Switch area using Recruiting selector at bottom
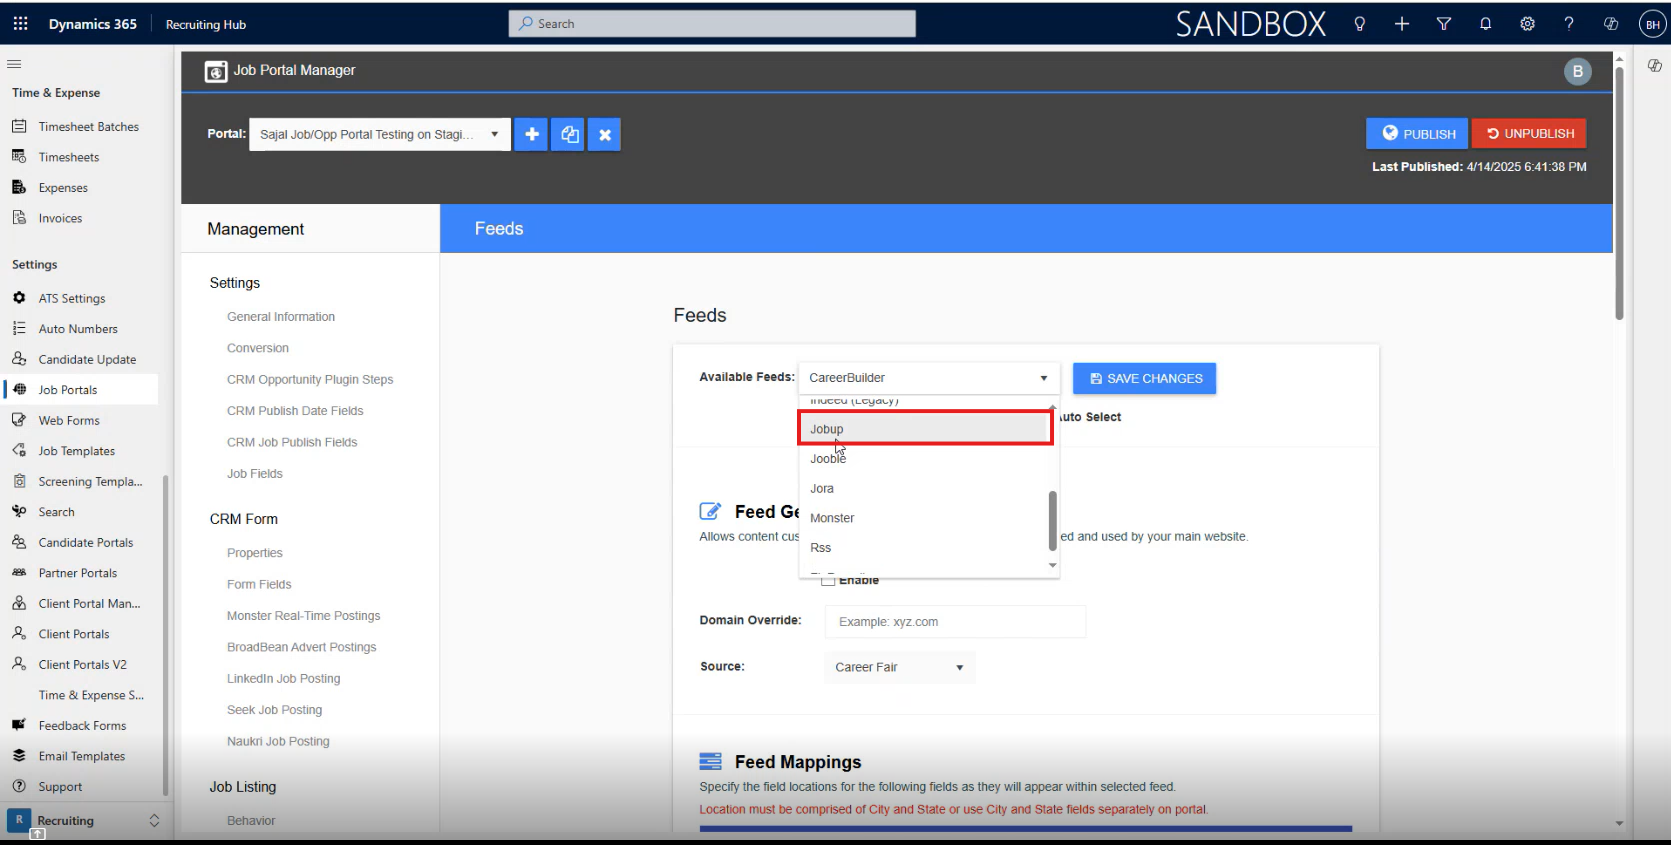 coord(84,820)
